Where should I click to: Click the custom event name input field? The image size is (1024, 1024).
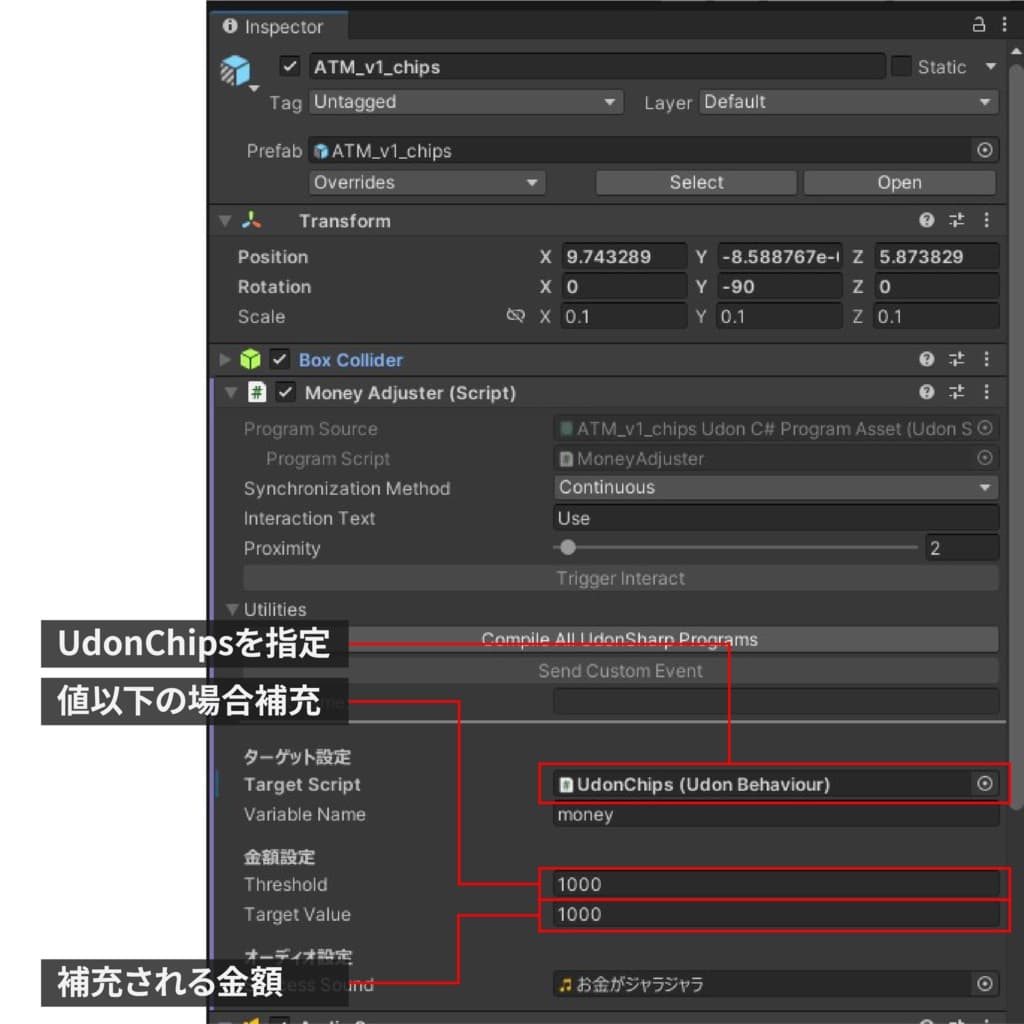point(776,701)
